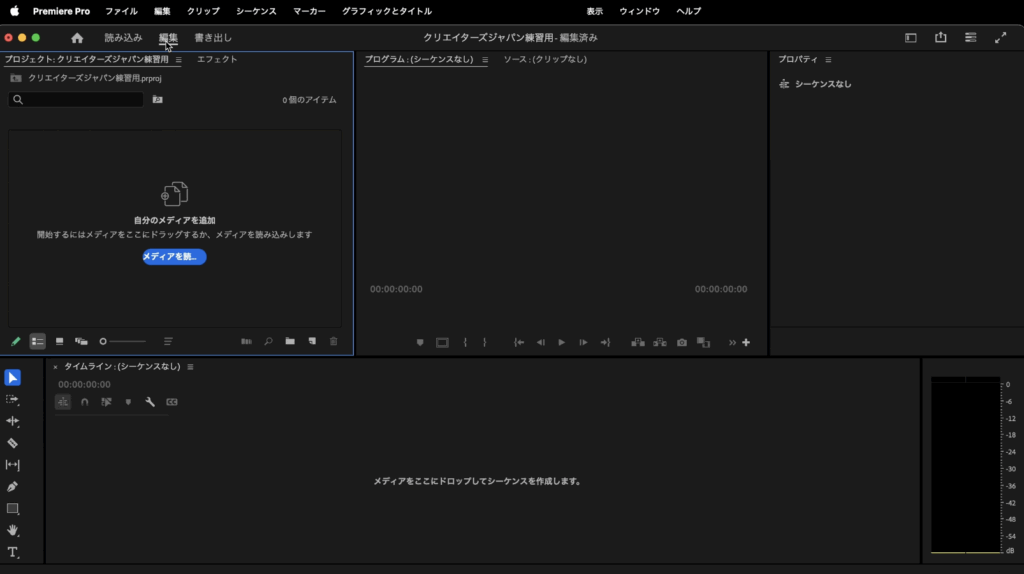Toggle snap in timeline with magnet icon
The height and width of the screenshot is (574, 1024).
(85, 402)
